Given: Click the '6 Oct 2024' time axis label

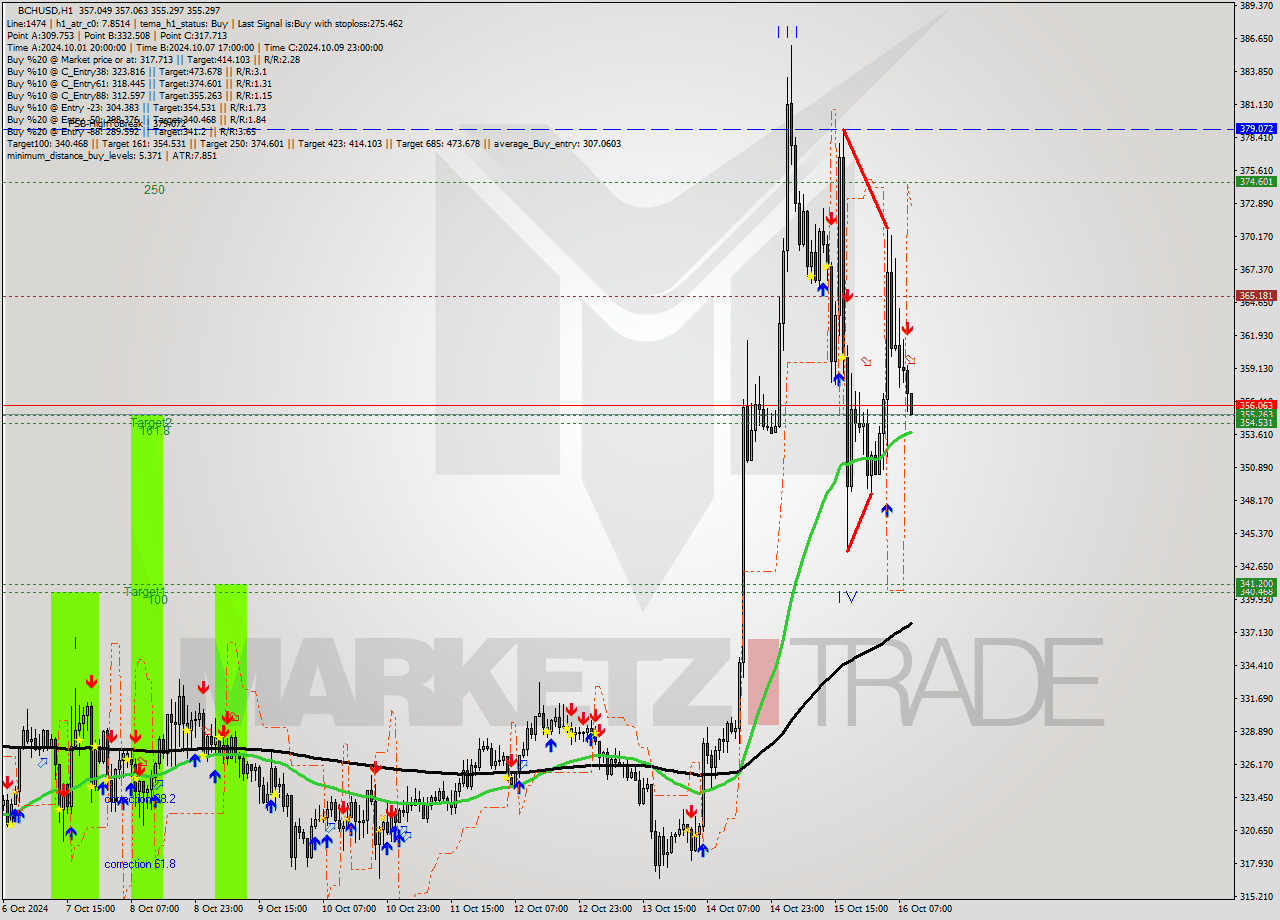Looking at the screenshot, I should point(25,910).
